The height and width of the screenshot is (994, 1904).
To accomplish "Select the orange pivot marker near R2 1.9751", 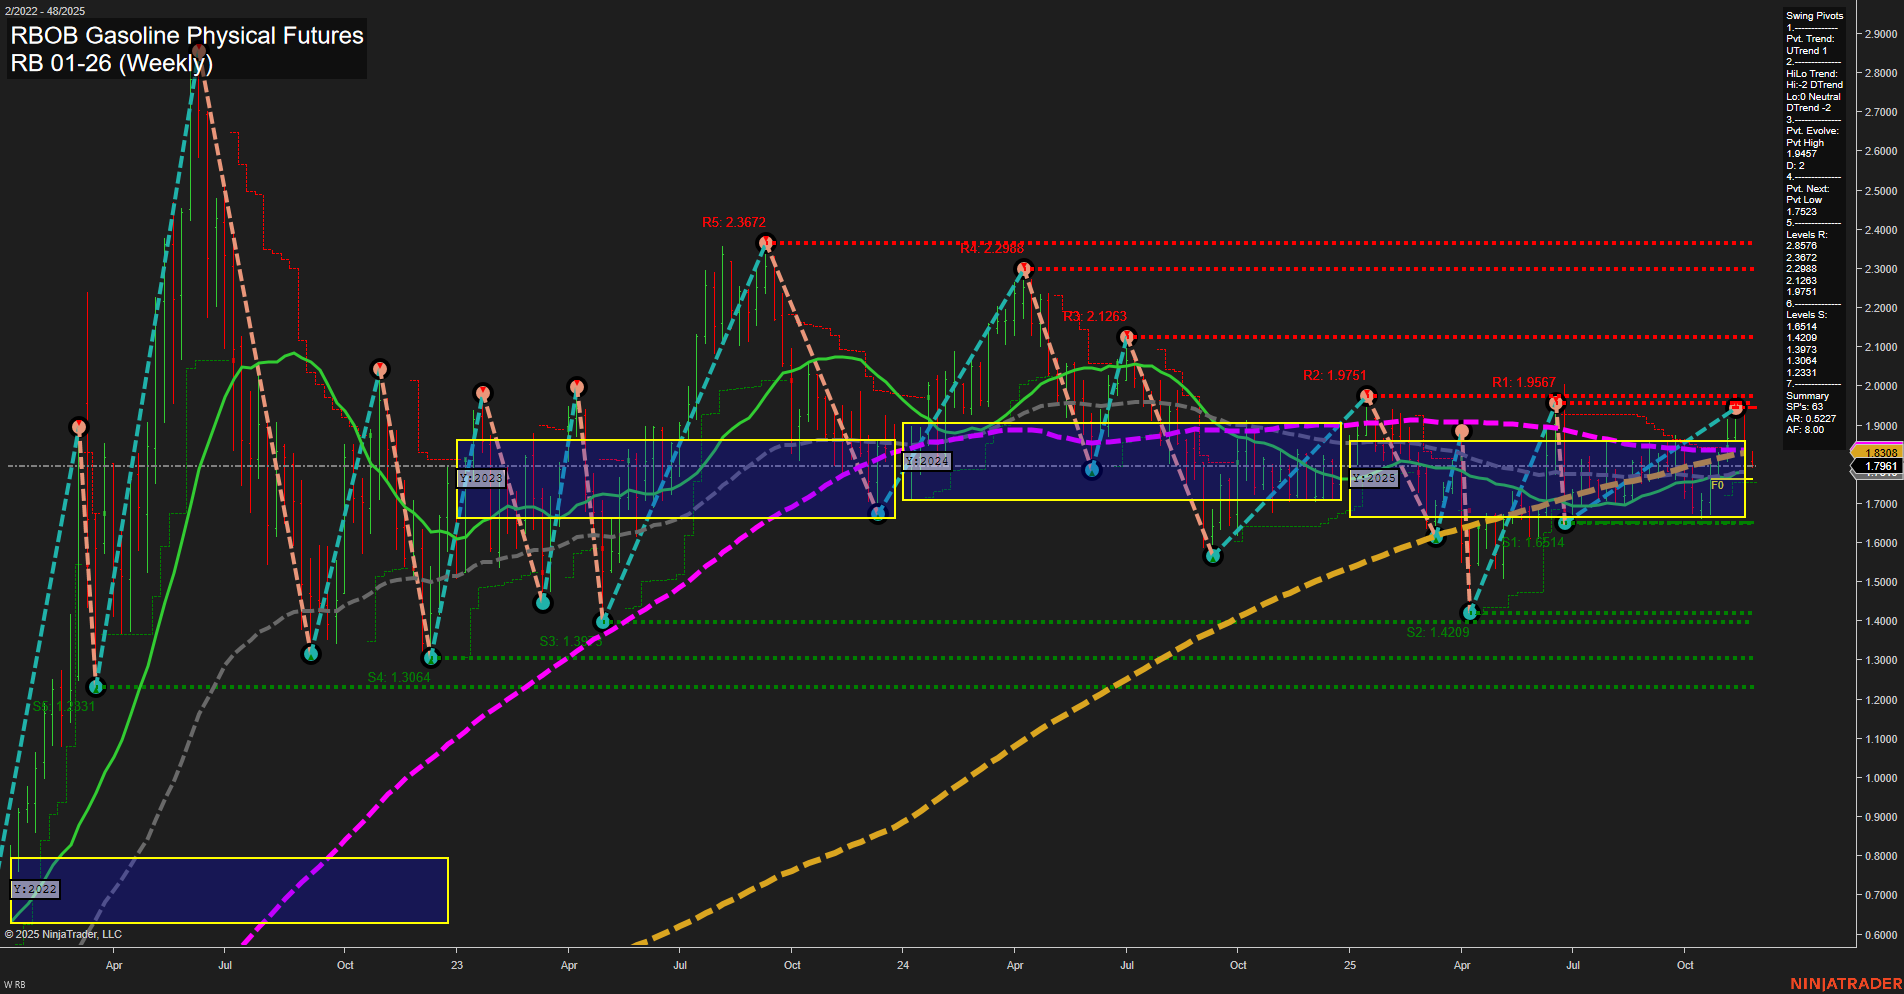I will coord(1365,395).
